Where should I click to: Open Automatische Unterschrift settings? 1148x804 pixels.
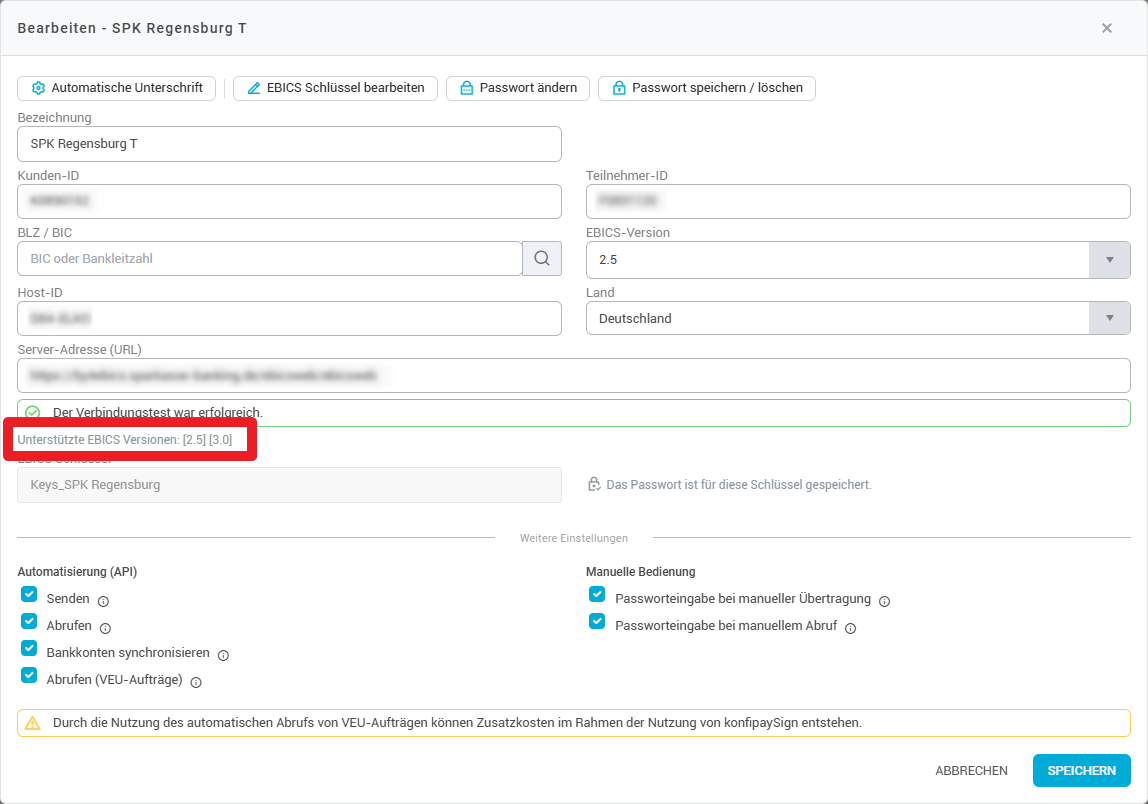[117, 88]
